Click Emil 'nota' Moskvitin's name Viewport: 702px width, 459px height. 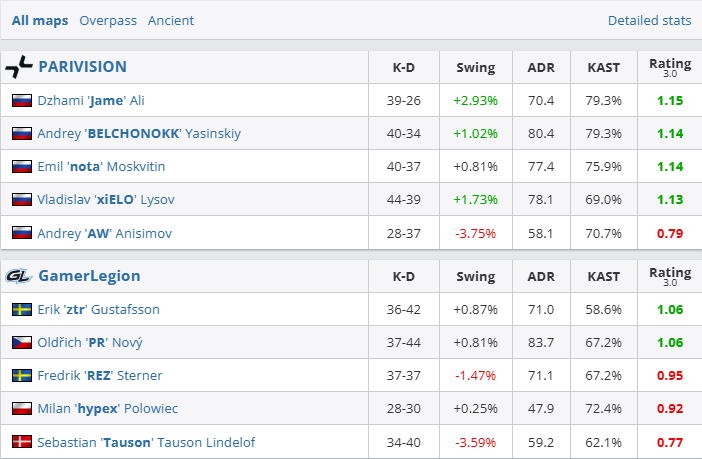[x=101, y=167]
